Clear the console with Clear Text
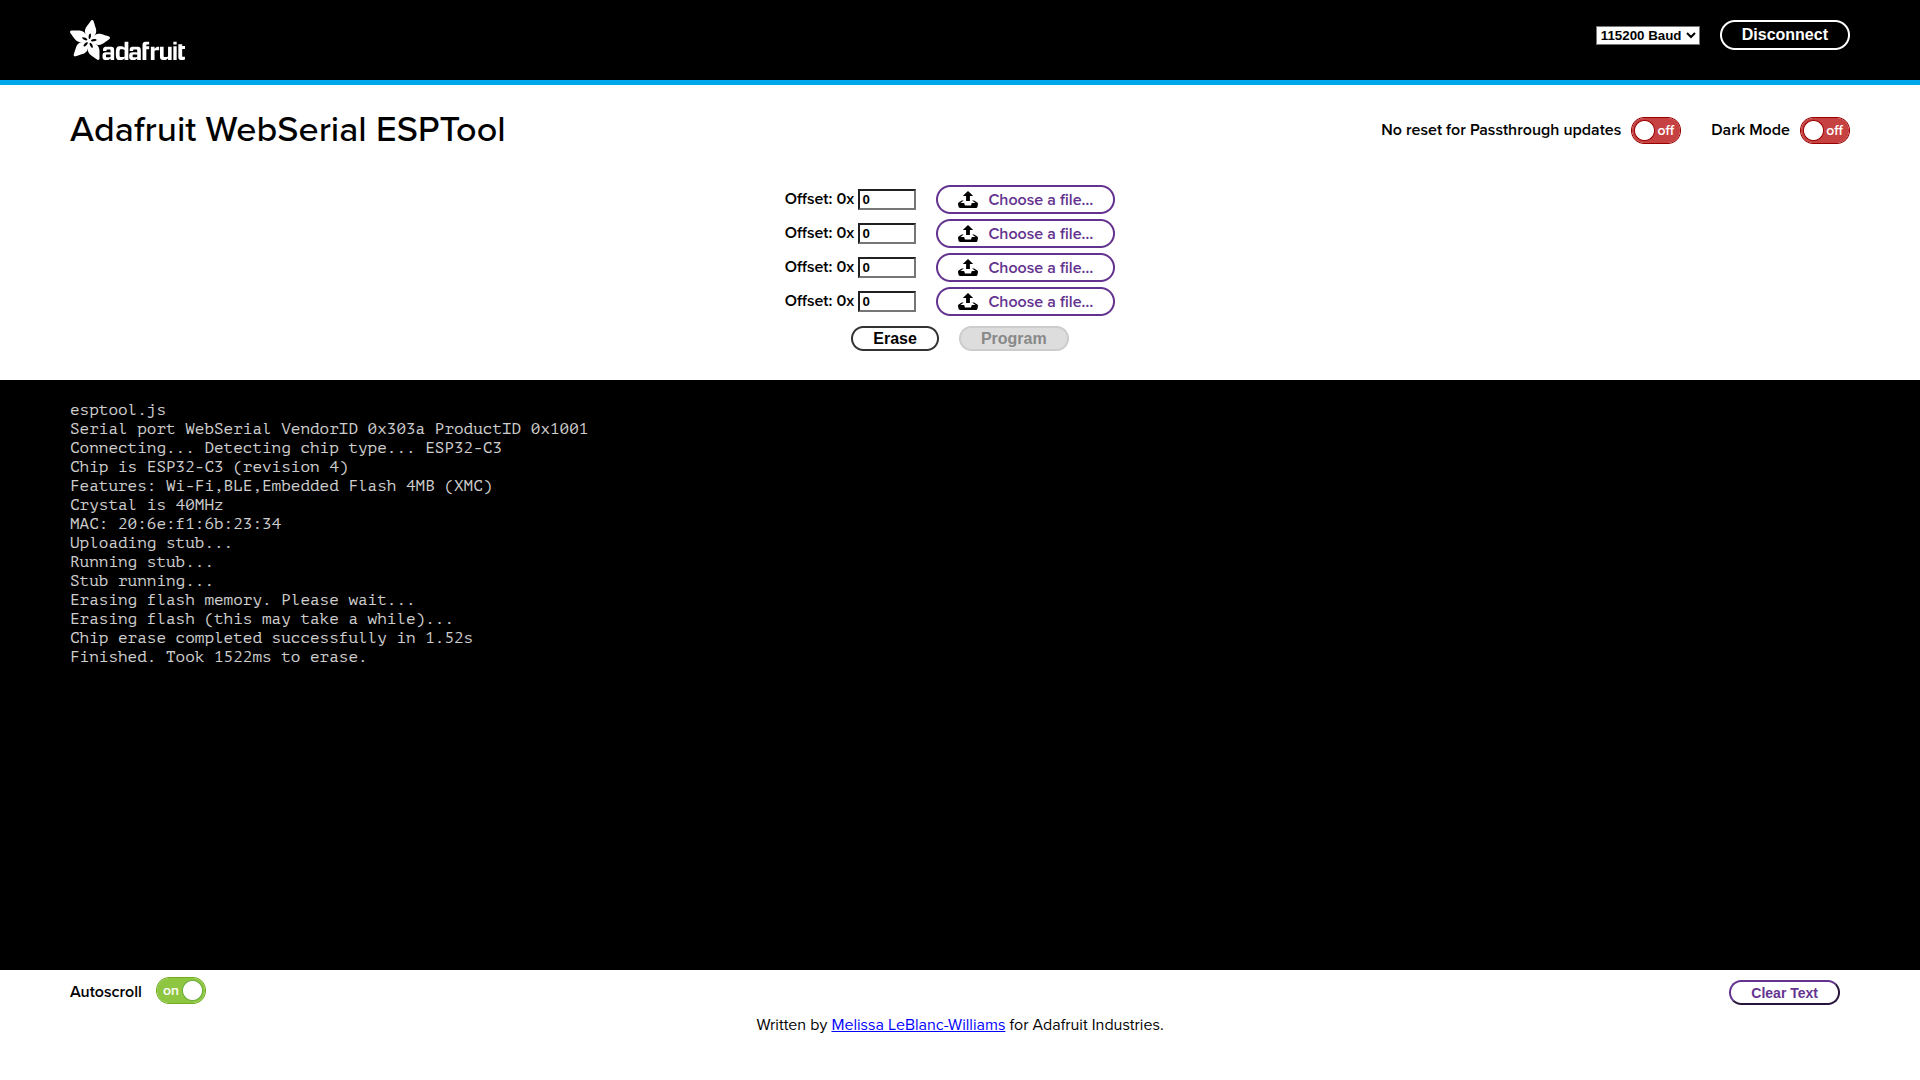Viewport: 1920px width, 1080px height. pyautogui.click(x=1784, y=993)
